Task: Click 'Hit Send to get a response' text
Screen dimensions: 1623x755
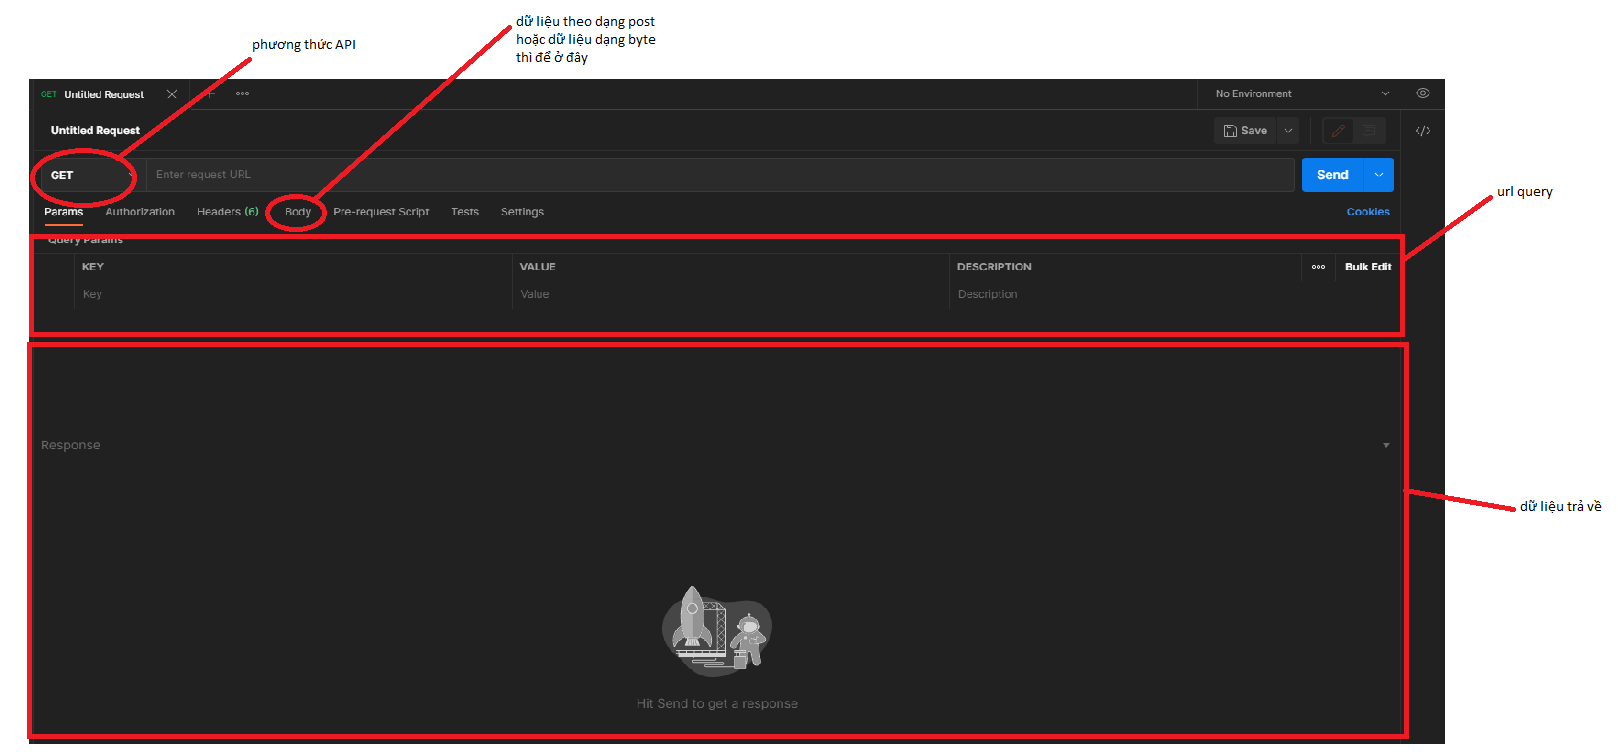Action: pyautogui.click(x=717, y=704)
